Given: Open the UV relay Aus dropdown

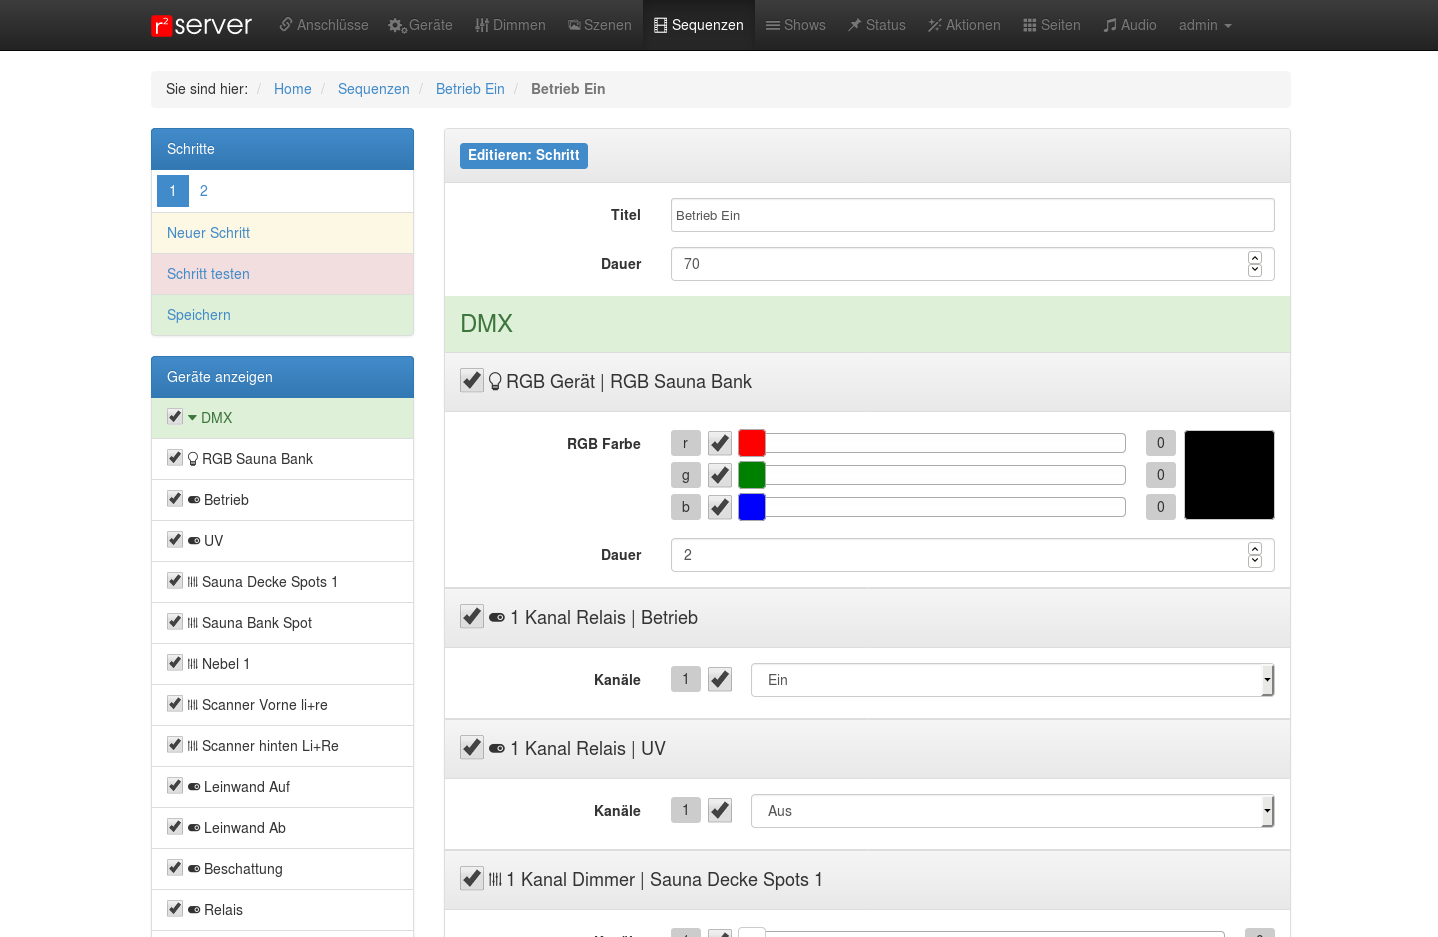Looking at the screenshot, I should pyautogui.click(x=1011, y=811).
